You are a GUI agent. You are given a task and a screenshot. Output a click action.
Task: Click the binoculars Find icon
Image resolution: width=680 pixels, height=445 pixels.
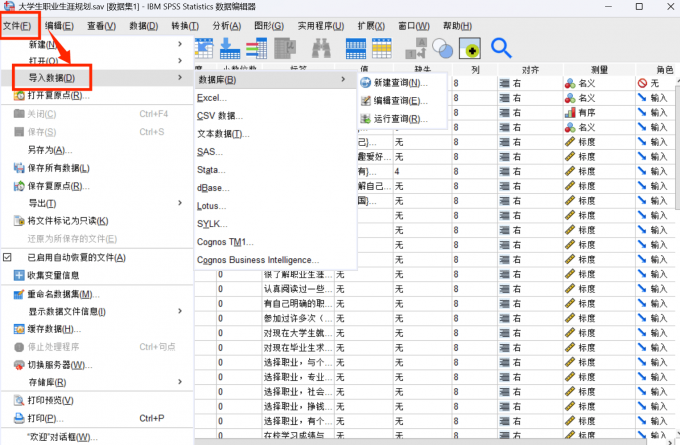pyautogui.click(x=321, y=48)
